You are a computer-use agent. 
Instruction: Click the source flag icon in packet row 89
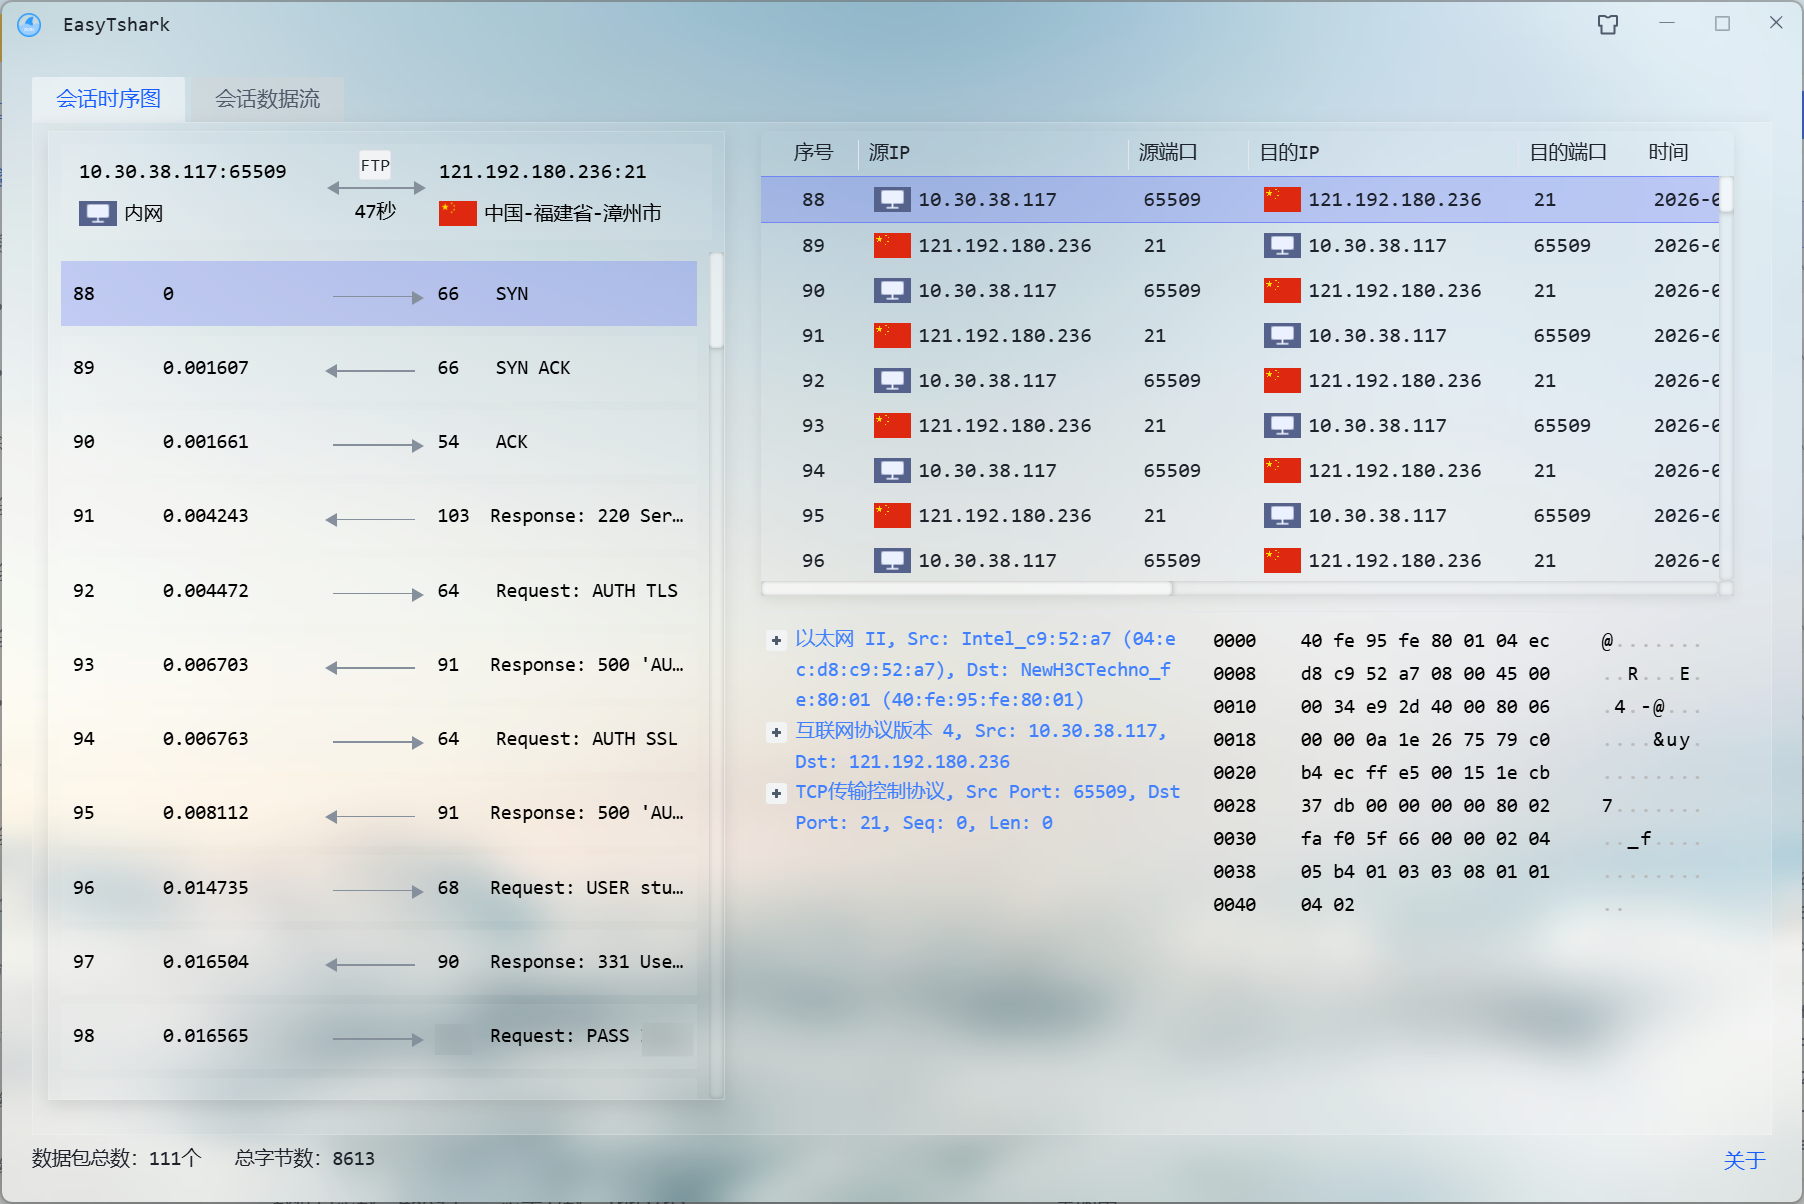pos(891,246)
